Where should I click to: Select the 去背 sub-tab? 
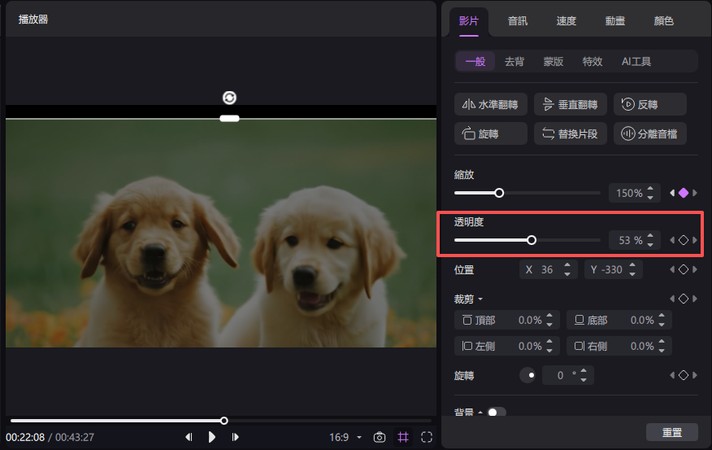pos(514,61)
